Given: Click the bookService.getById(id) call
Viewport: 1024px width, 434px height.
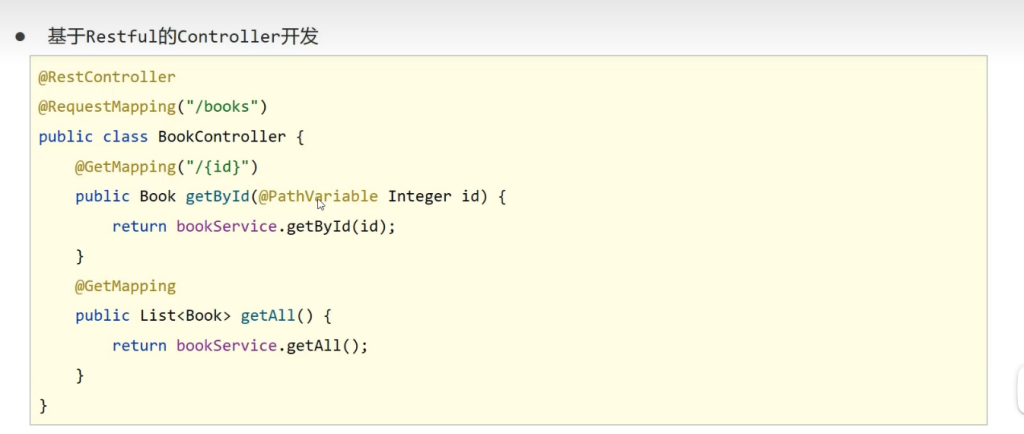Looking at the screenshot, I should pos(286,226).
